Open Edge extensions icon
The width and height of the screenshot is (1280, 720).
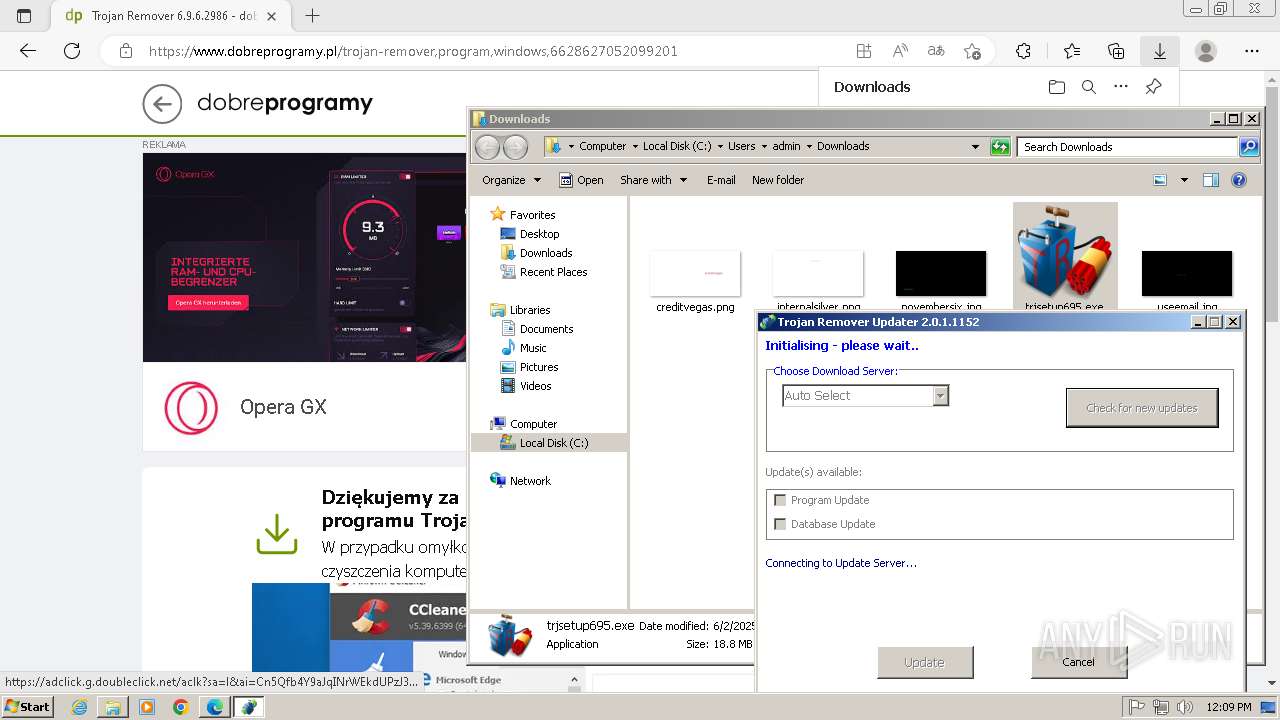[1023, 51]
